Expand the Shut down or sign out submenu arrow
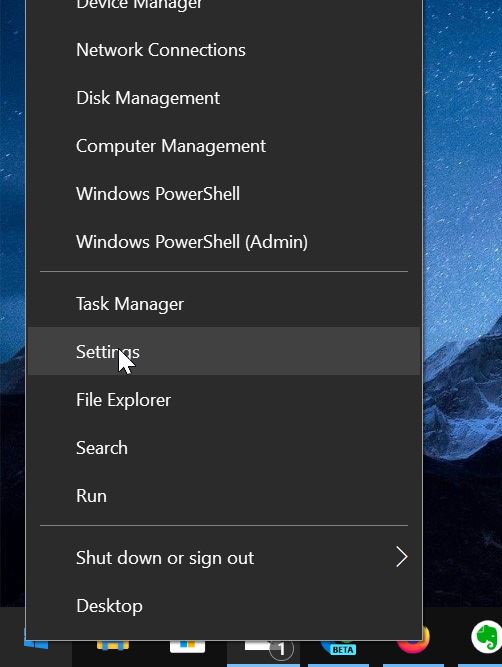Screen dimensions: 502x667 pyautogui.click(x=402, y=557)
